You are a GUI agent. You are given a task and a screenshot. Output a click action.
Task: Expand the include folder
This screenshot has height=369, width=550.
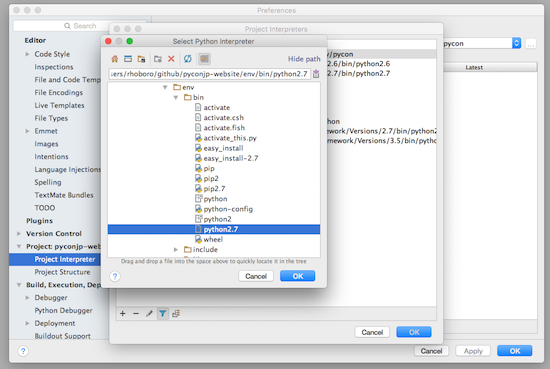[x=176, y=250]
